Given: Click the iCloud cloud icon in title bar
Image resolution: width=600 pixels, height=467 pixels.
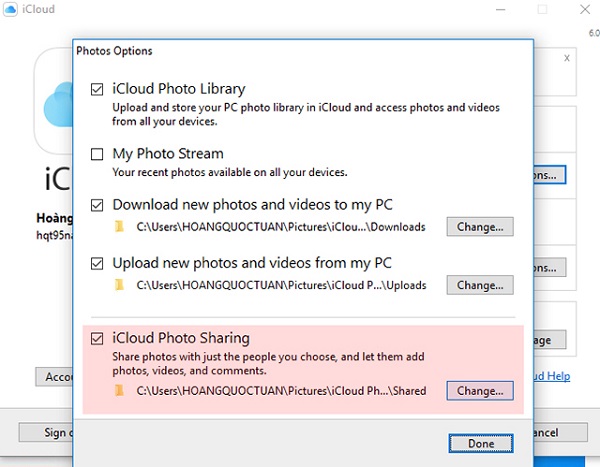Looking at the screenshot, I should click(14, 10).
